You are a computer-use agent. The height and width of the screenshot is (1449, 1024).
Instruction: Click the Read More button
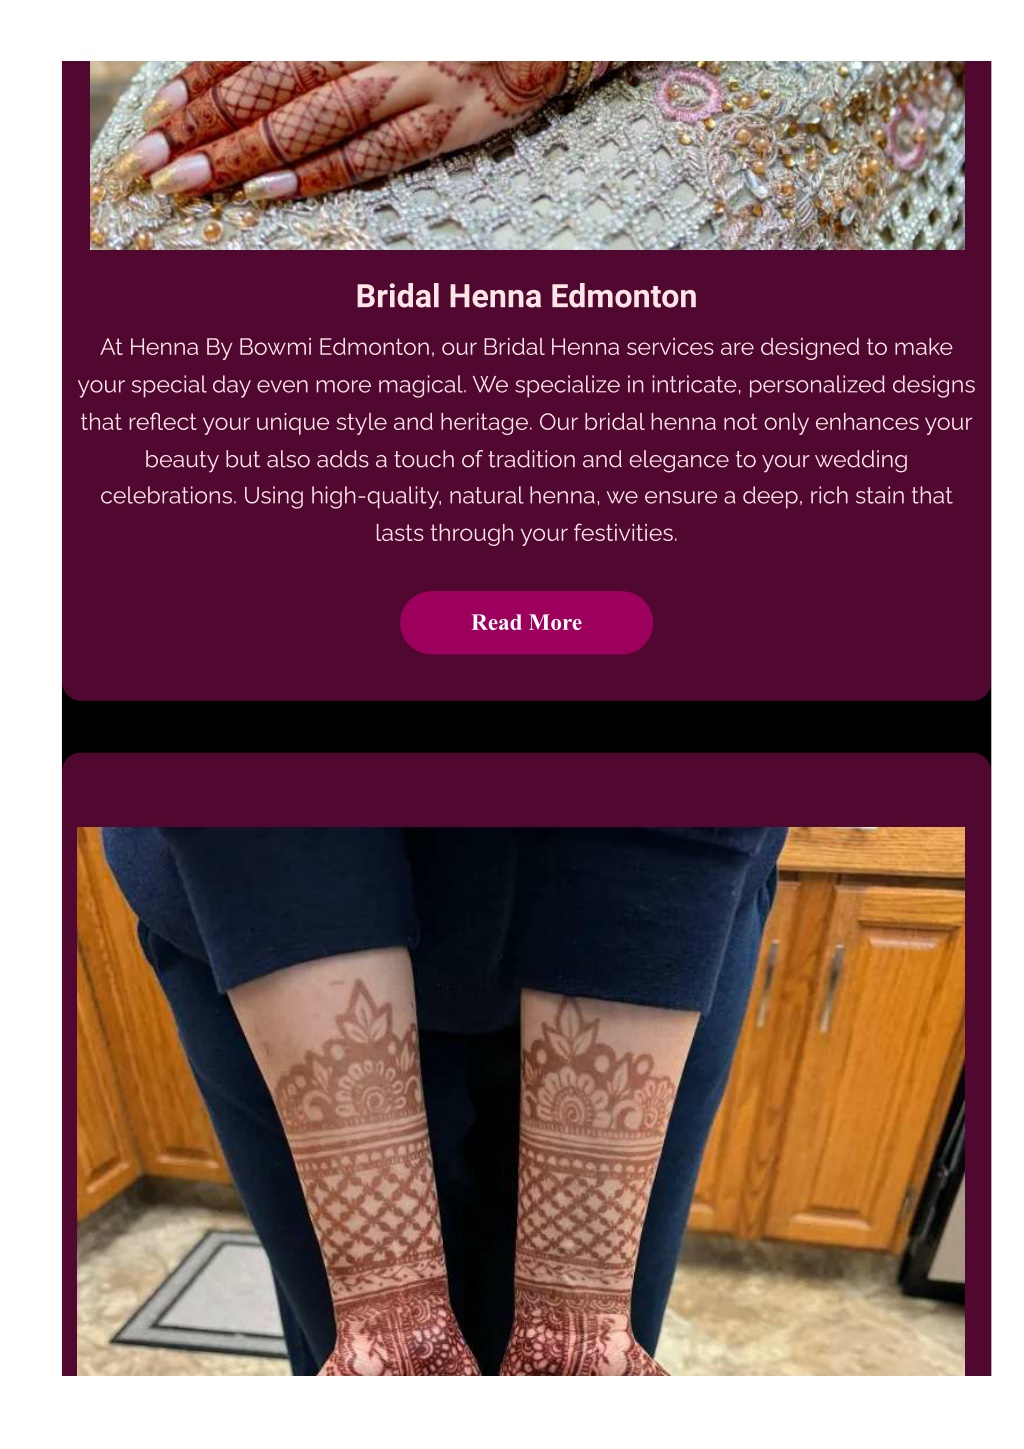[526, 622]
